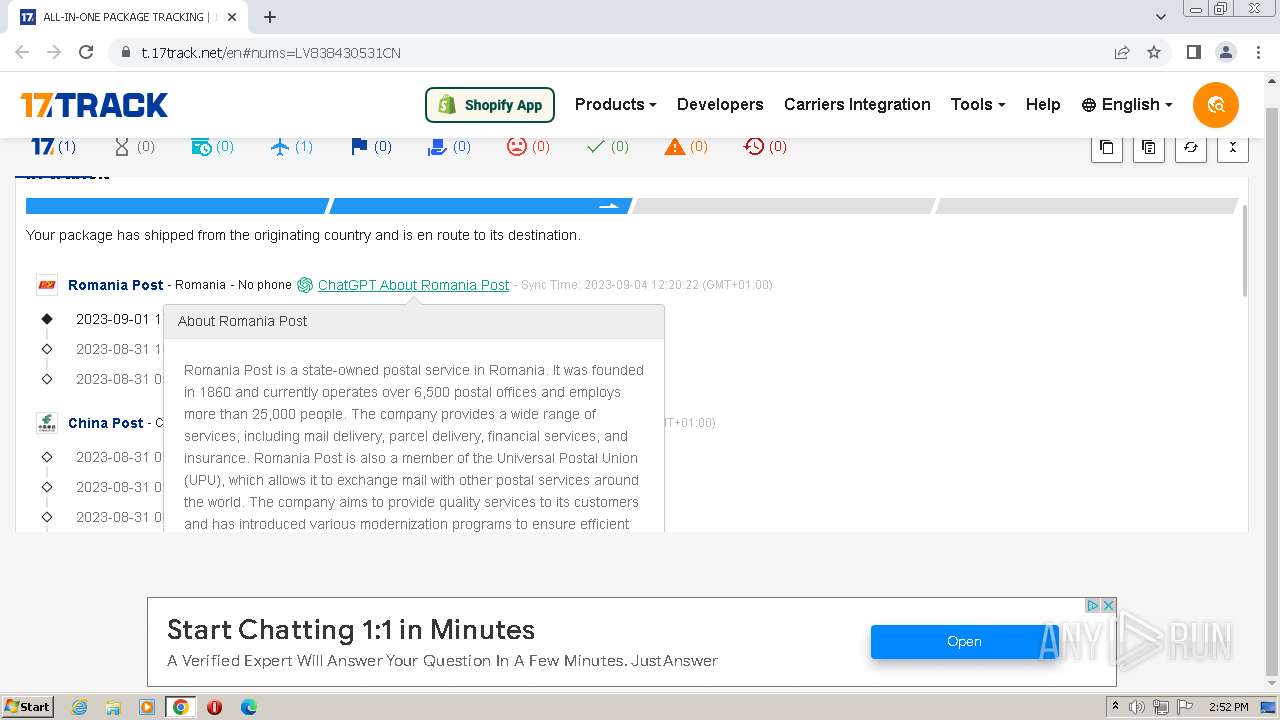Viewport: 1280px width, 720px height.
Task: Click the 17TRACK logo
Action: pyautogui.click(x=94, y=105)
